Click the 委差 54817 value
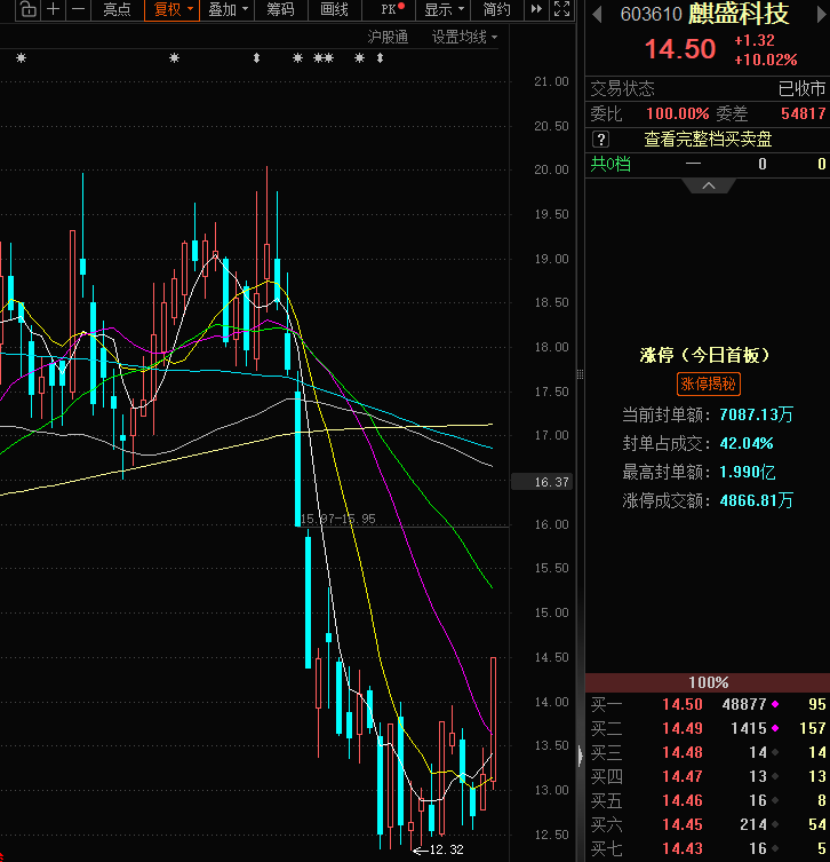The height and width of the screenshot is (862, 830). (x=803, y=114)
